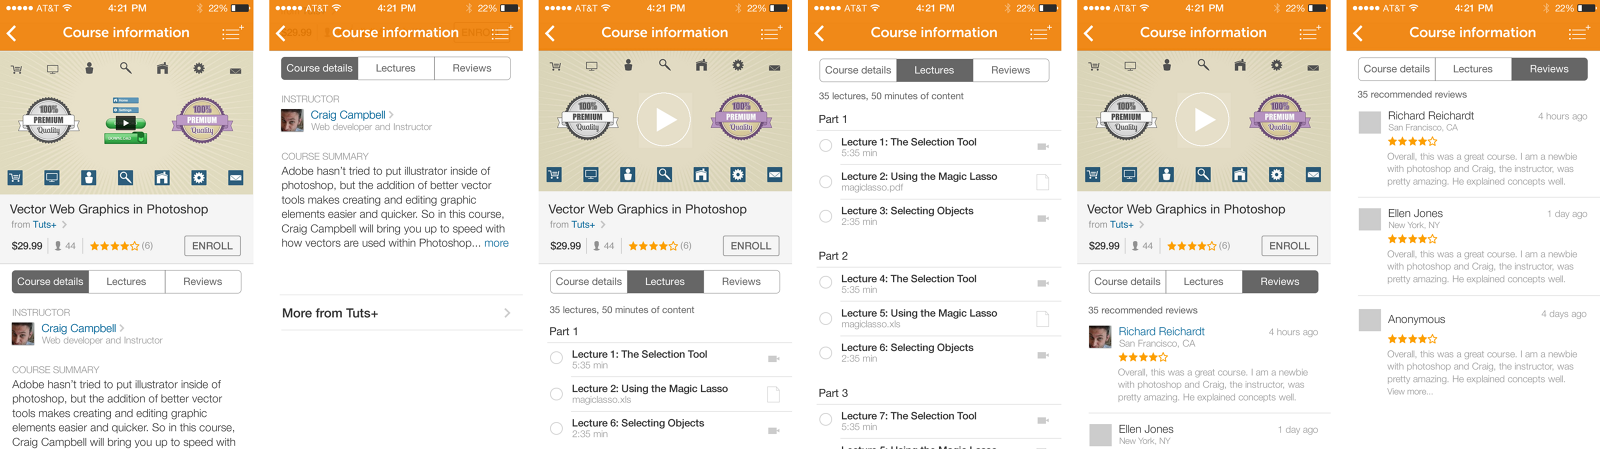Open the 'More from Tuts+' row

(396, 313)
